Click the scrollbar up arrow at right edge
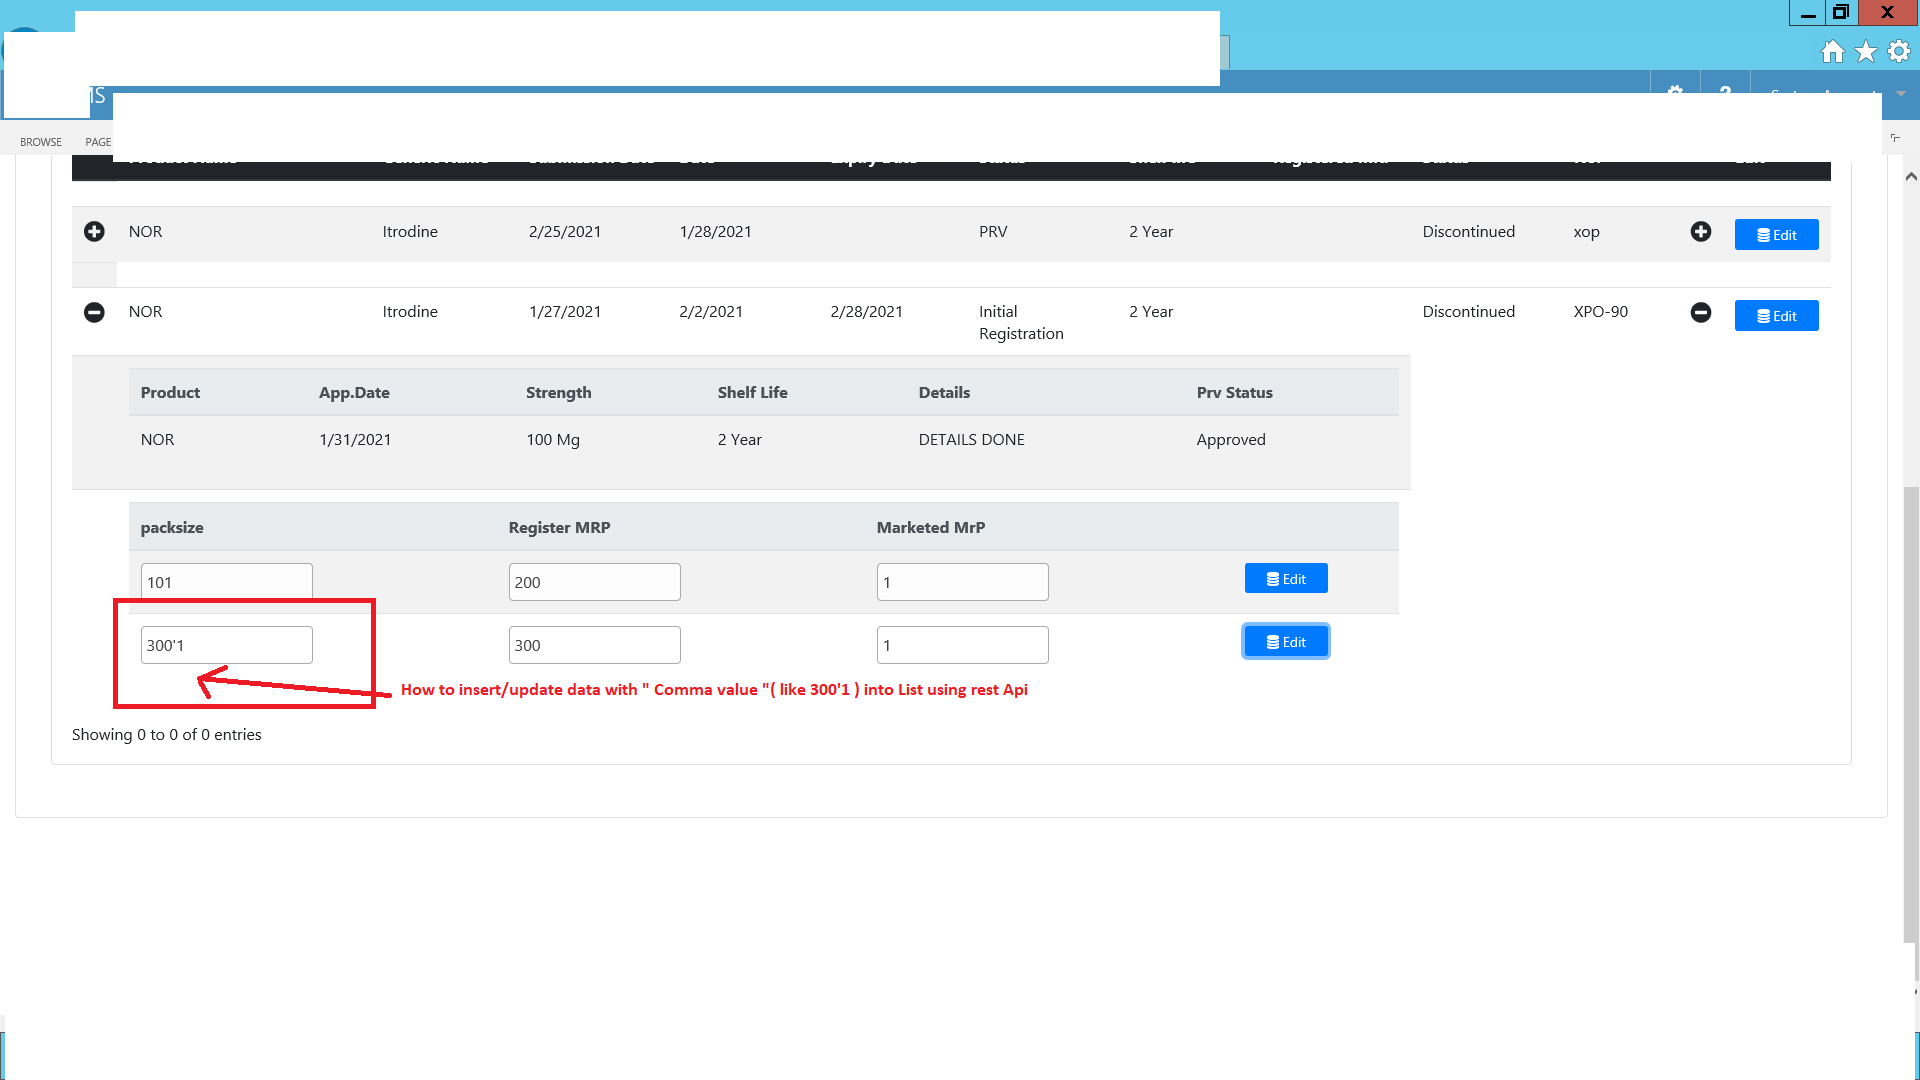The image size is (1920, 1080). click(1910, 177)
